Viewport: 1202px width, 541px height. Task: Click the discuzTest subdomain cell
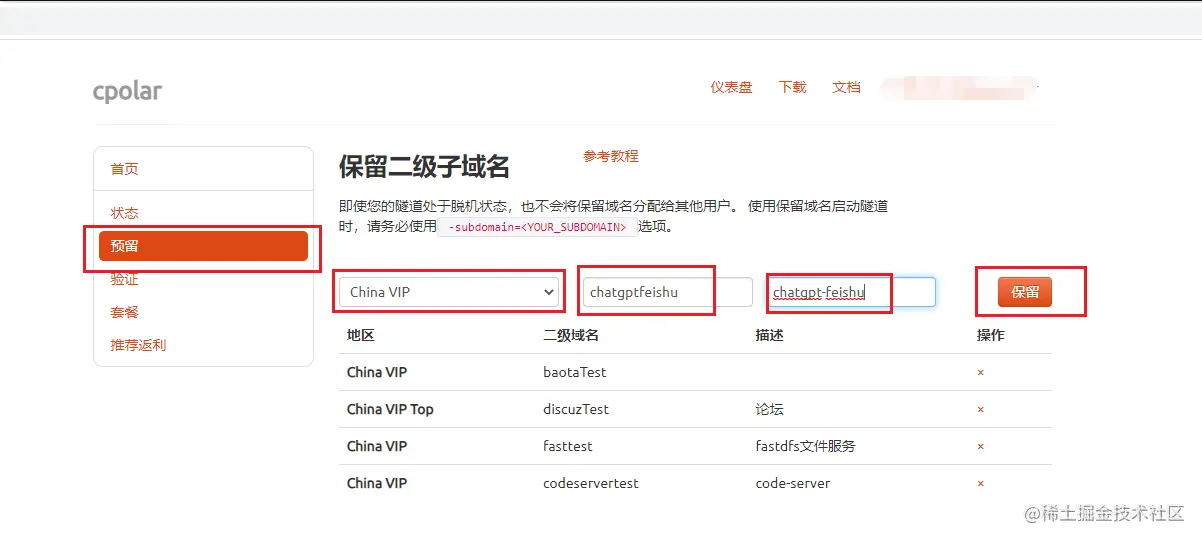pyautogui.click(x=576, y=409)
